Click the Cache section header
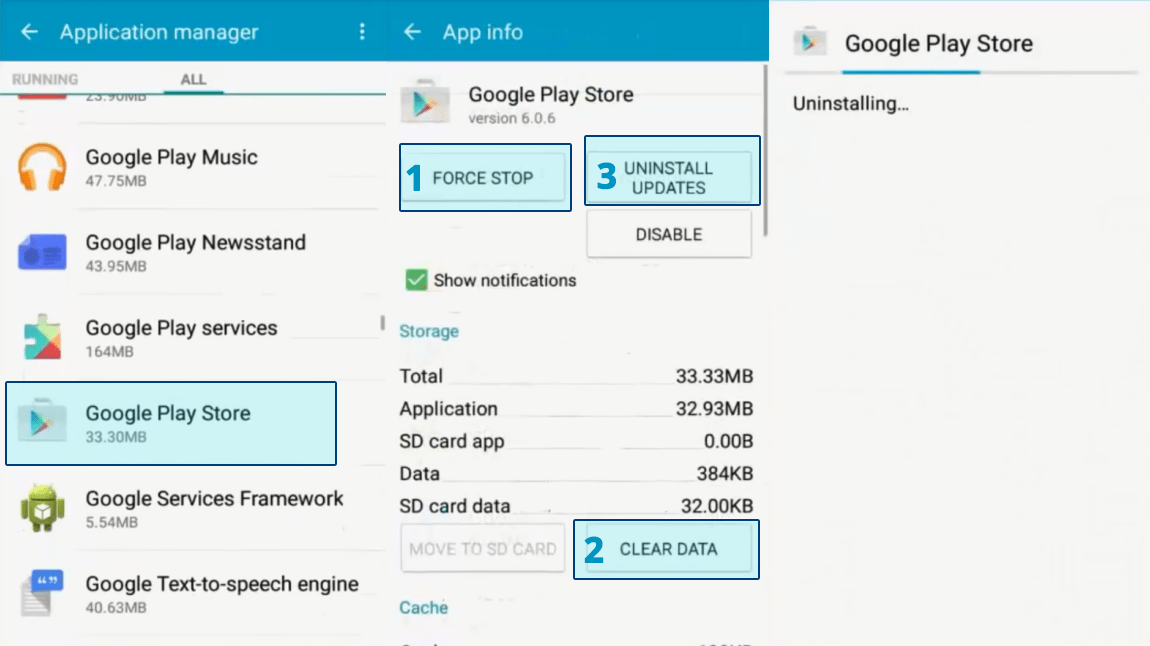Image resolution: width=1150 pixels, height=646 pixels. (x=423, y=607)
